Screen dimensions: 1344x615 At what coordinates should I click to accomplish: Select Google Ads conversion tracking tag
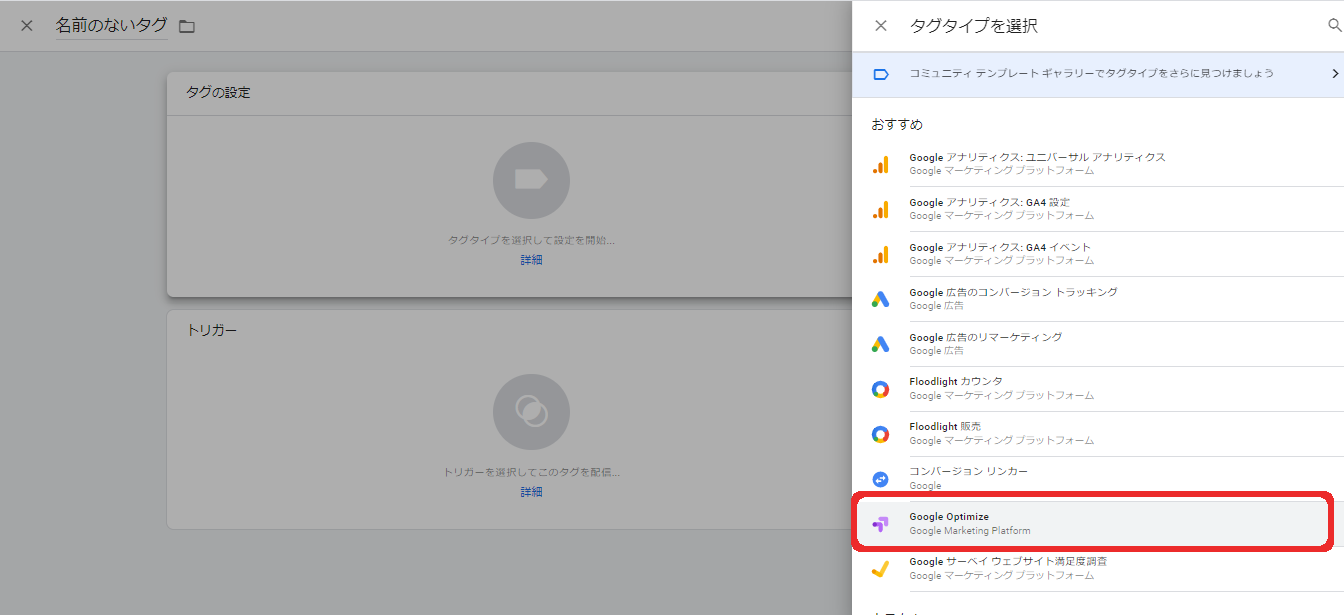(x=1098, y=299)
